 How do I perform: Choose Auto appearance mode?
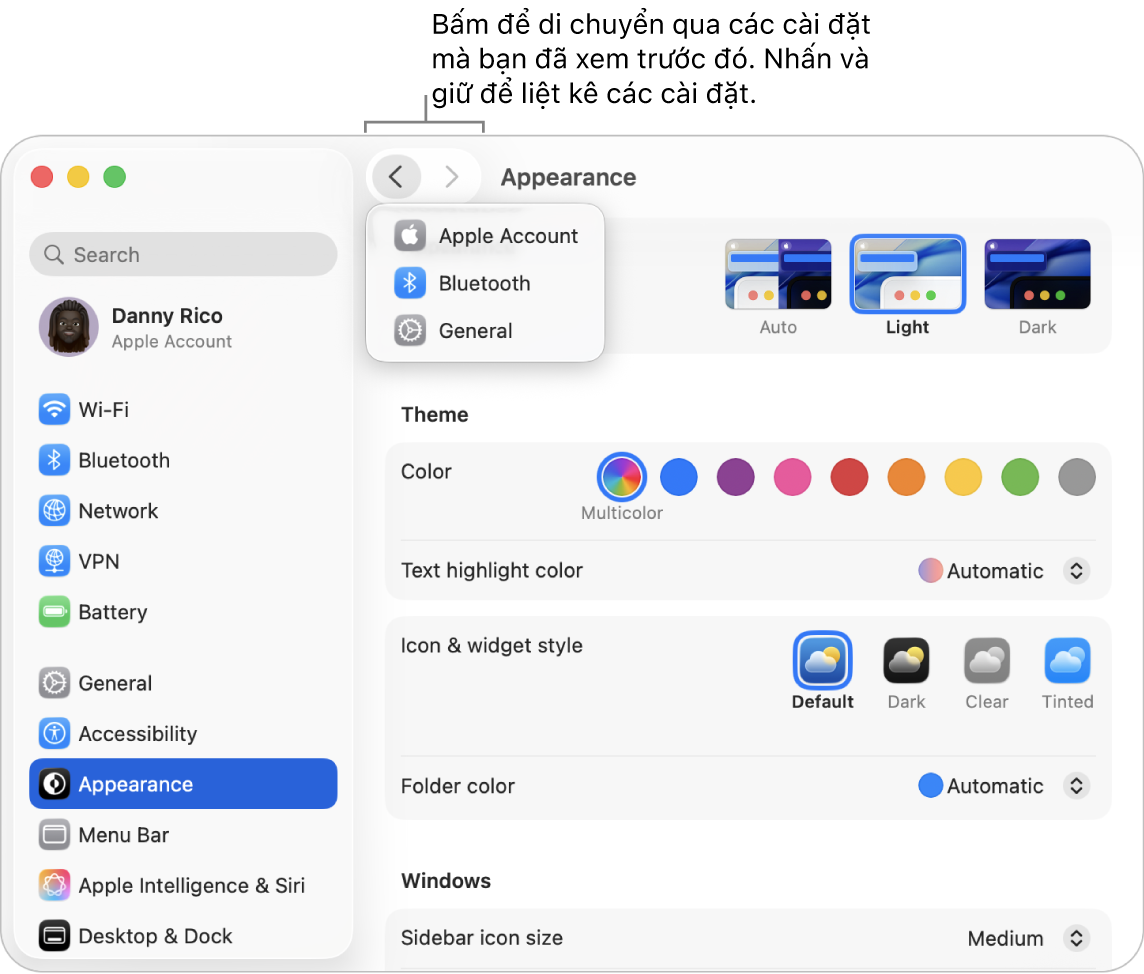tap(778, 275)
